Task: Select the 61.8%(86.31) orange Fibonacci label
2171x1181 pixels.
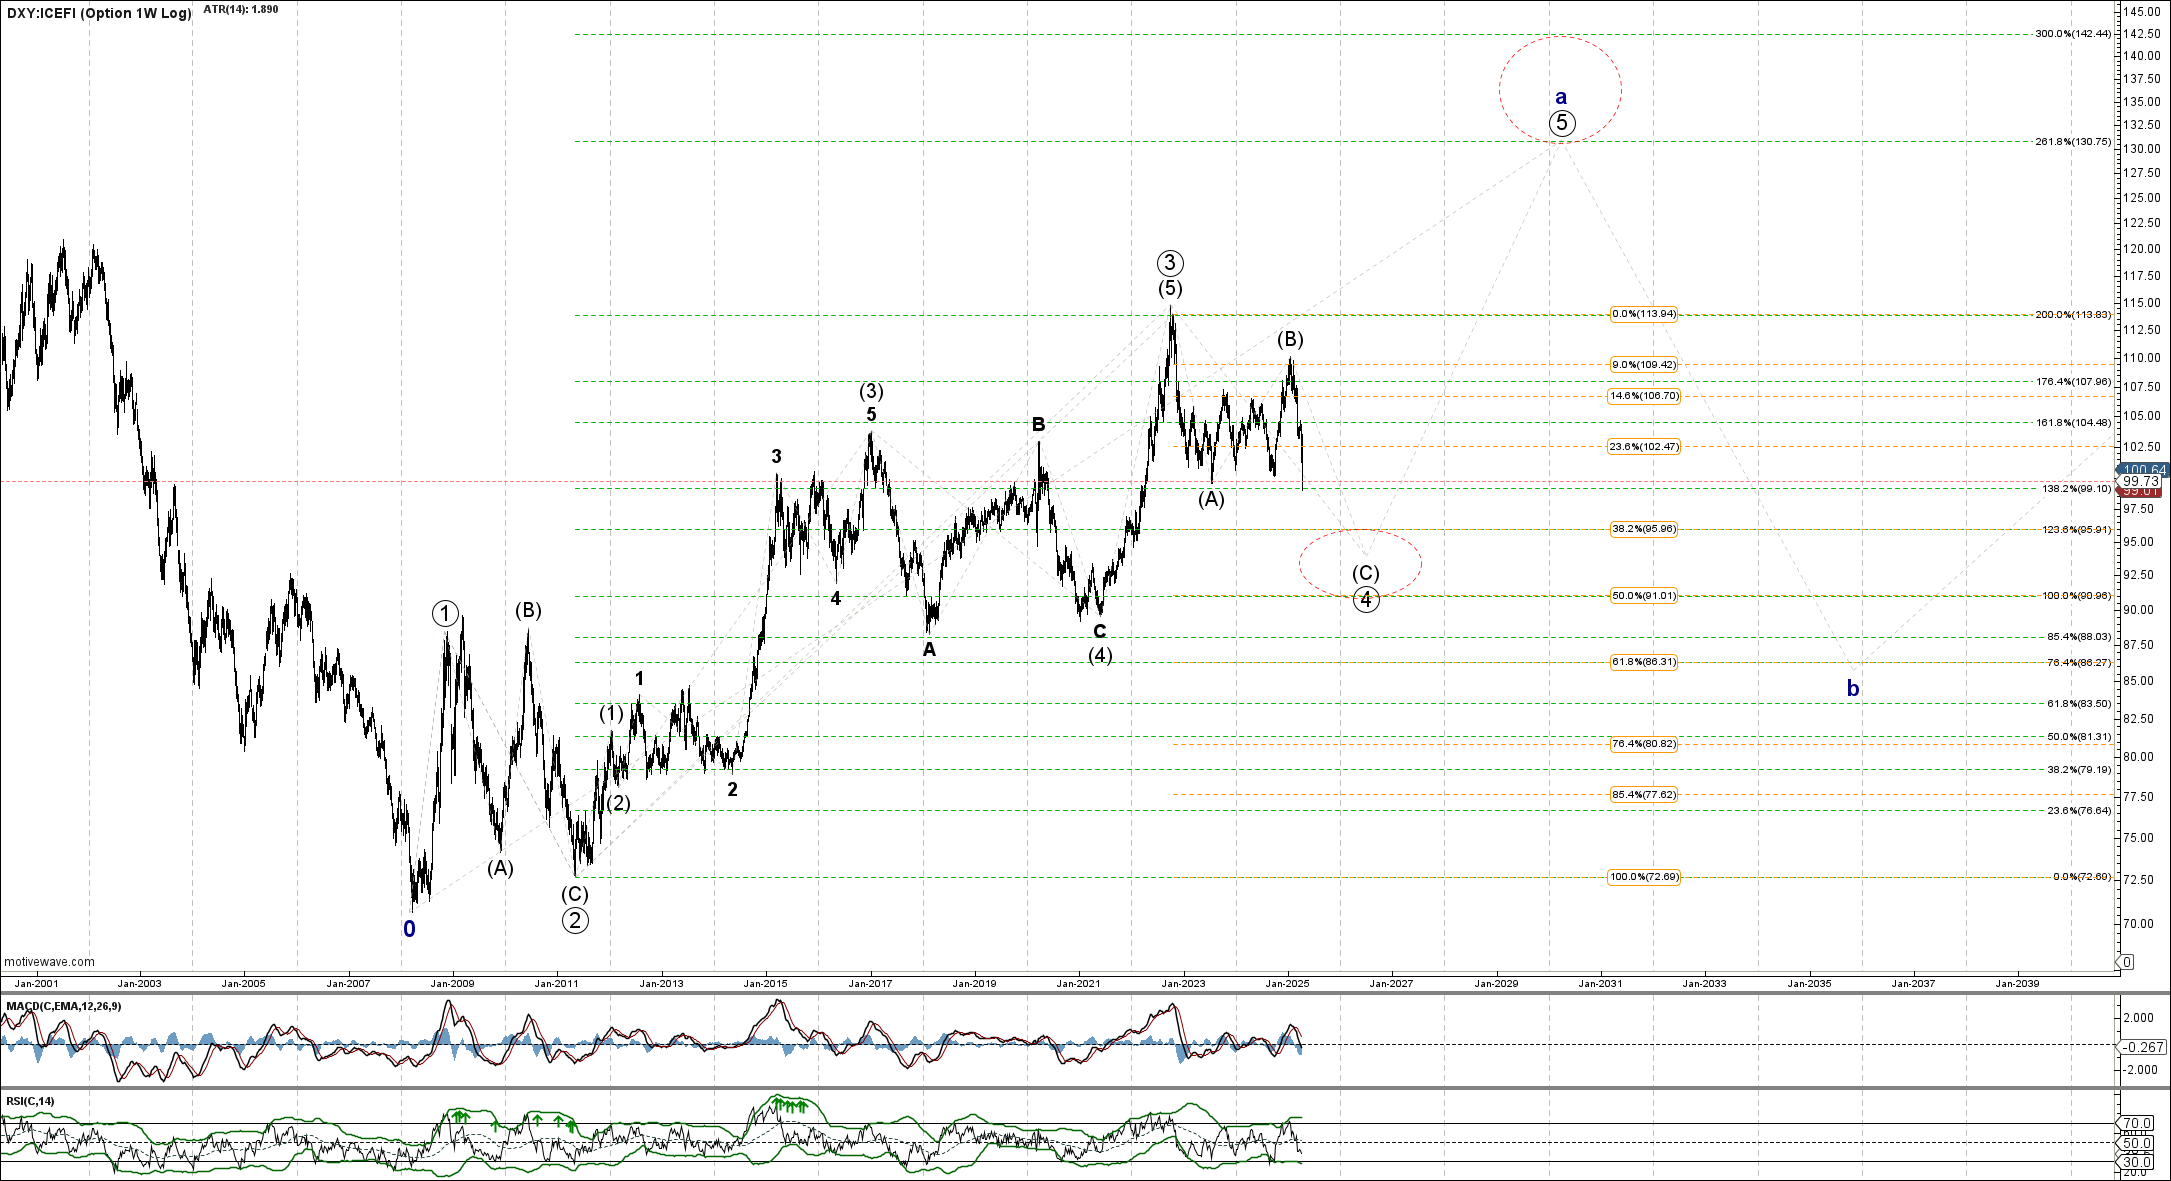Action: click(1643, 662)
